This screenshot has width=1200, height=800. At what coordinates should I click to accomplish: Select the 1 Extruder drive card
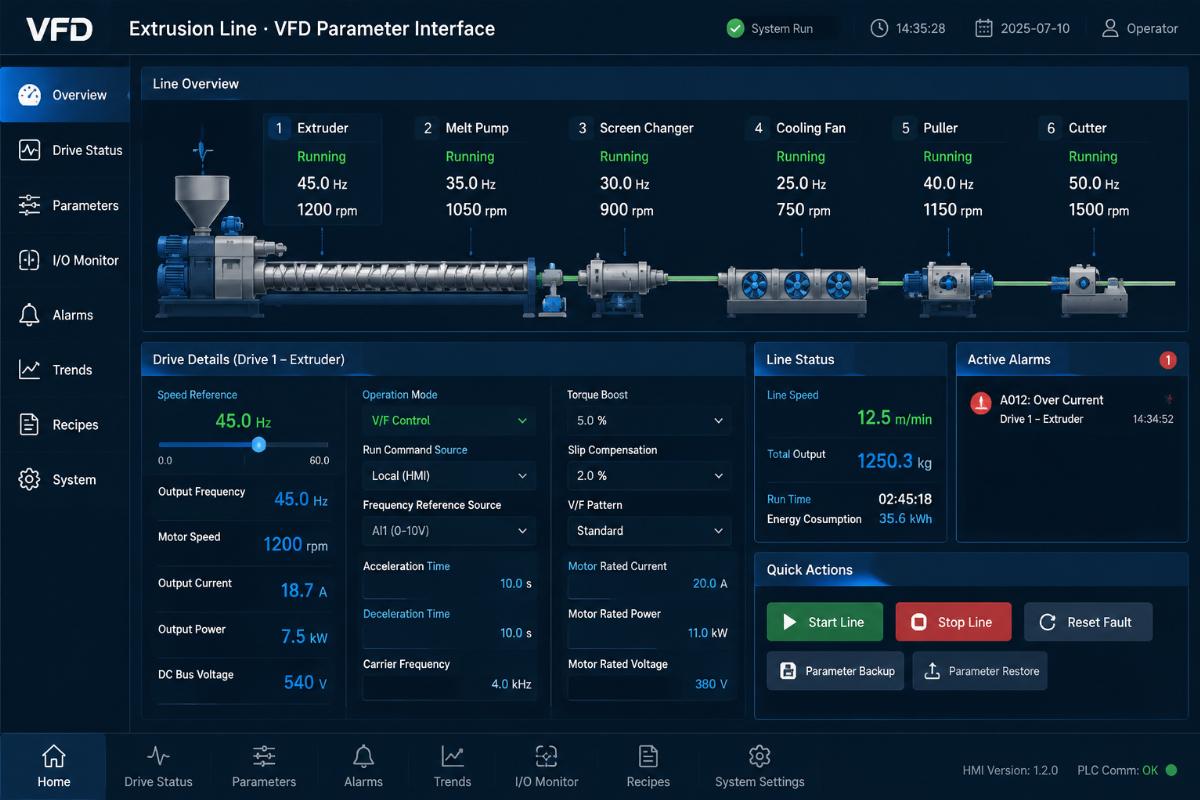(323, 169)
